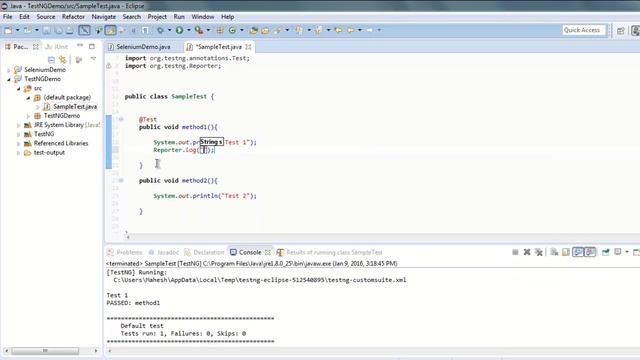640x360 pixels.
Task: Open the Run dropdown arrow
Action: pos(189,30)
